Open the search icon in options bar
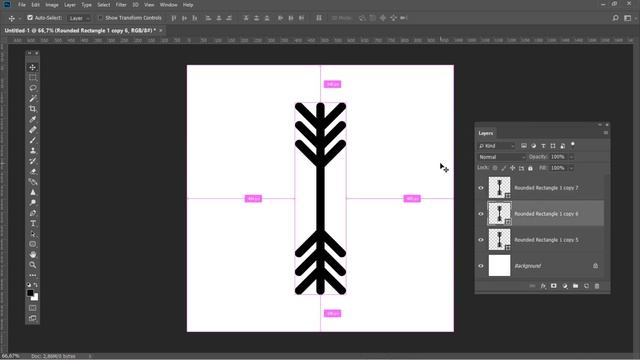The height and width of the screenshot is (360, 640). coord(616,18)
